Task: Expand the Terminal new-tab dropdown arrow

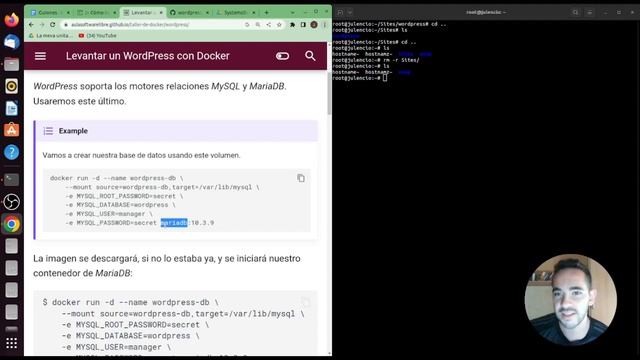Action: [350, 12]
